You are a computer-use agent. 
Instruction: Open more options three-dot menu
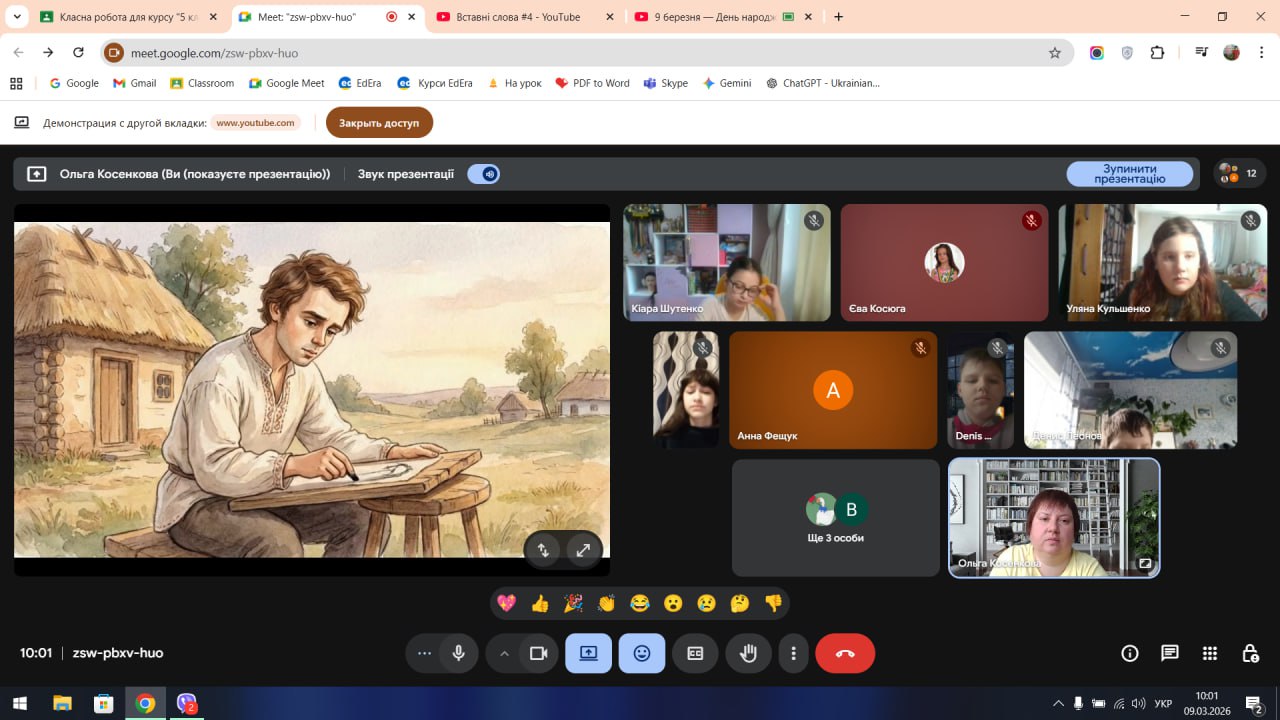point(793,653)
